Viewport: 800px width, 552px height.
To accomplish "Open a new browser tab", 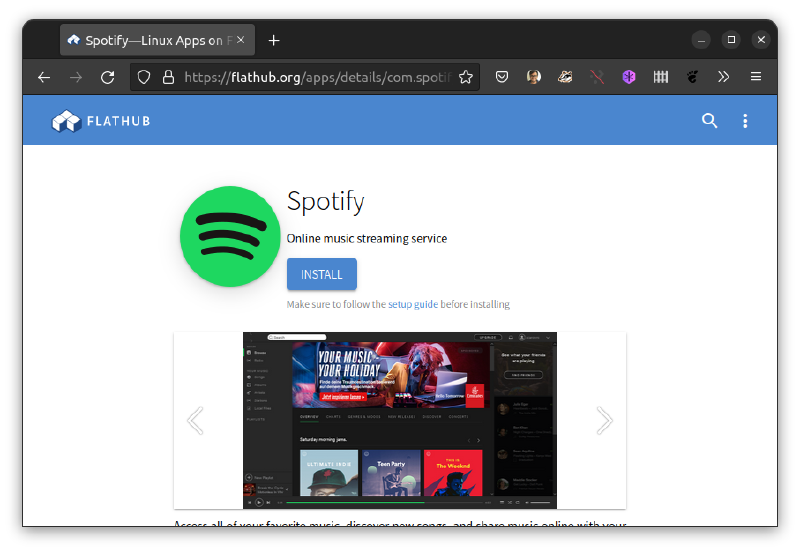I will pyautogui.click(x=274, y=40).
